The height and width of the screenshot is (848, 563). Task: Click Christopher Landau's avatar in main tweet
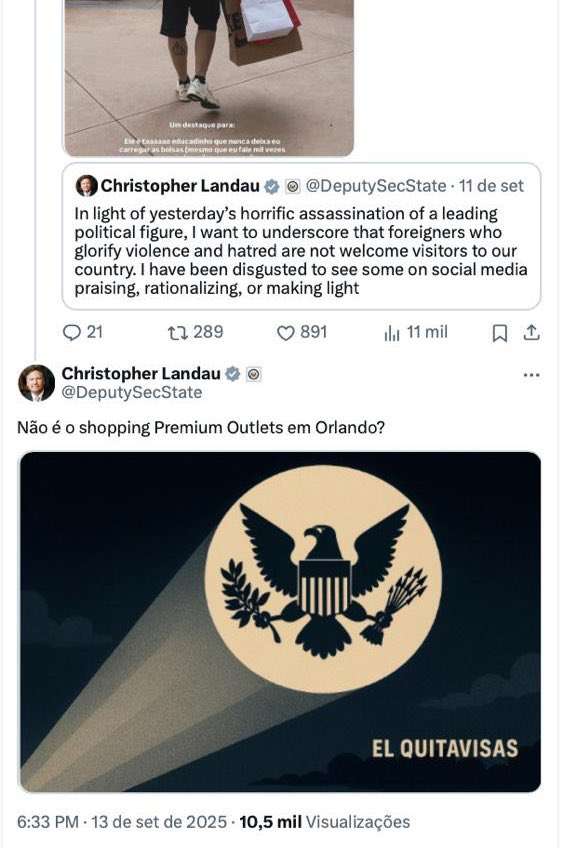pyautogui.click(x=36, y=383)
